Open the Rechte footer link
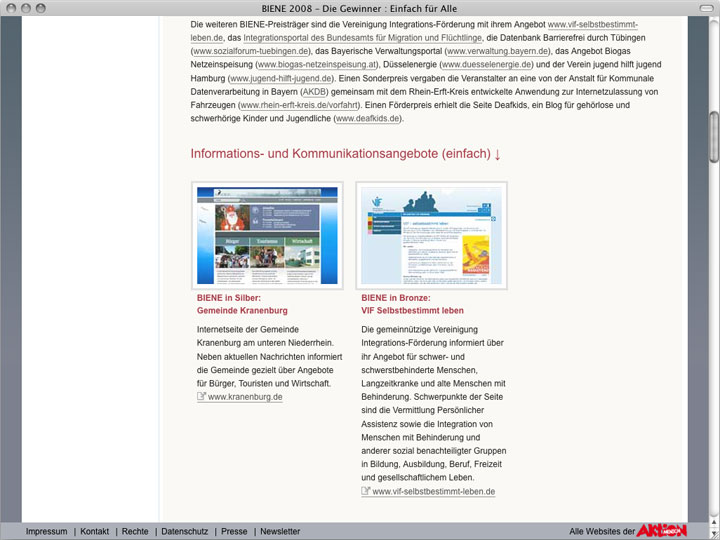 pos(135,532)
